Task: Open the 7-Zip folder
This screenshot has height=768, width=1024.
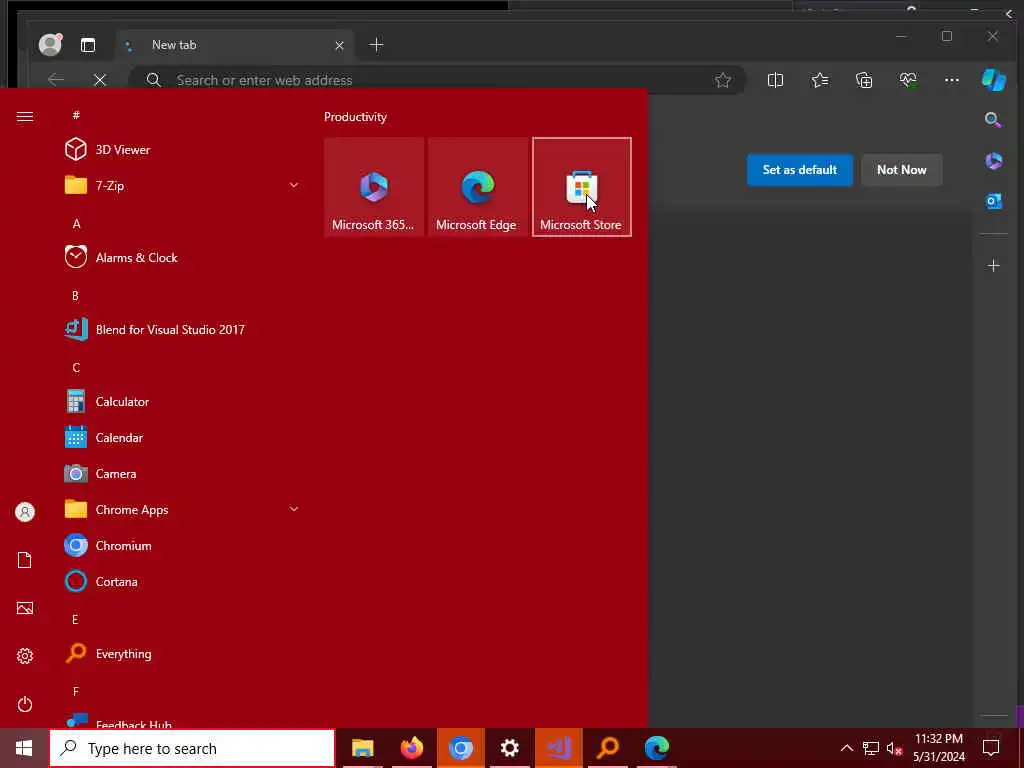Action: [x=183, y=185]
